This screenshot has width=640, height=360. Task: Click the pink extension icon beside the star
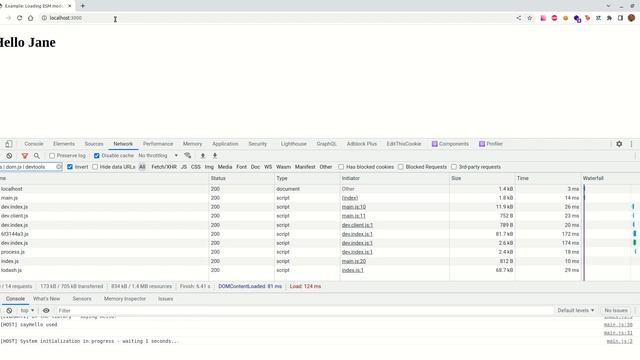click(543, 18)
